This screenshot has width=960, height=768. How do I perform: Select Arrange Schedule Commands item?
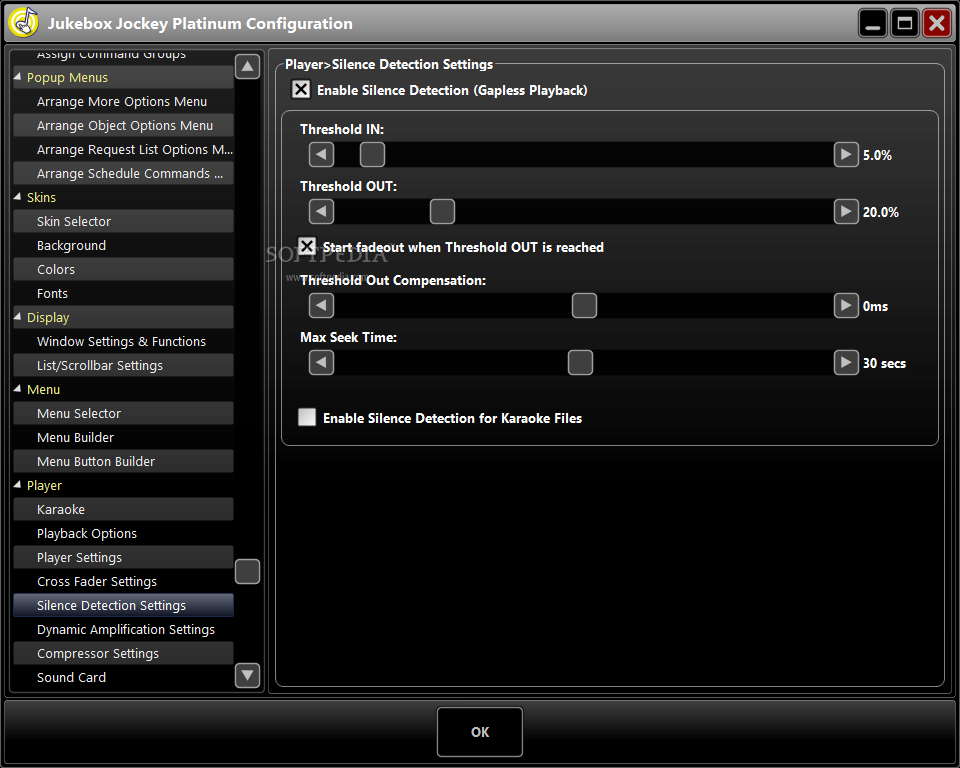pos(123,173)
